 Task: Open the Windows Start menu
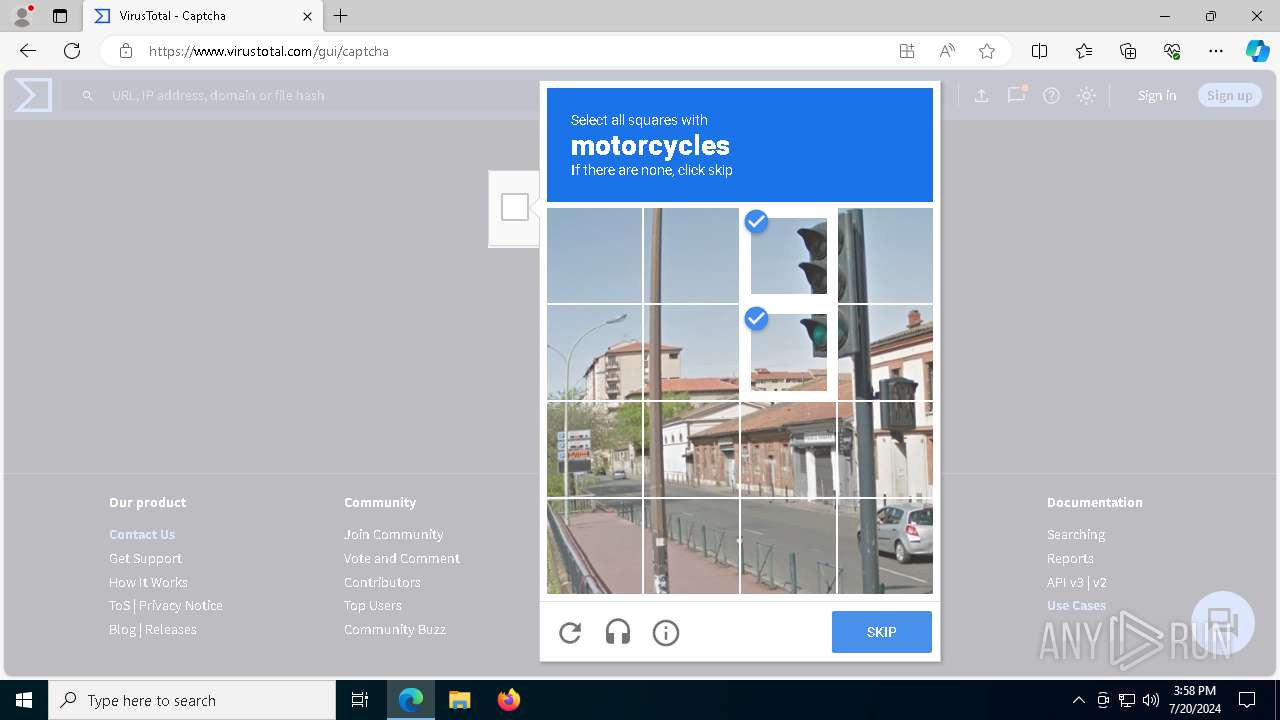click(x=24, y=700)
